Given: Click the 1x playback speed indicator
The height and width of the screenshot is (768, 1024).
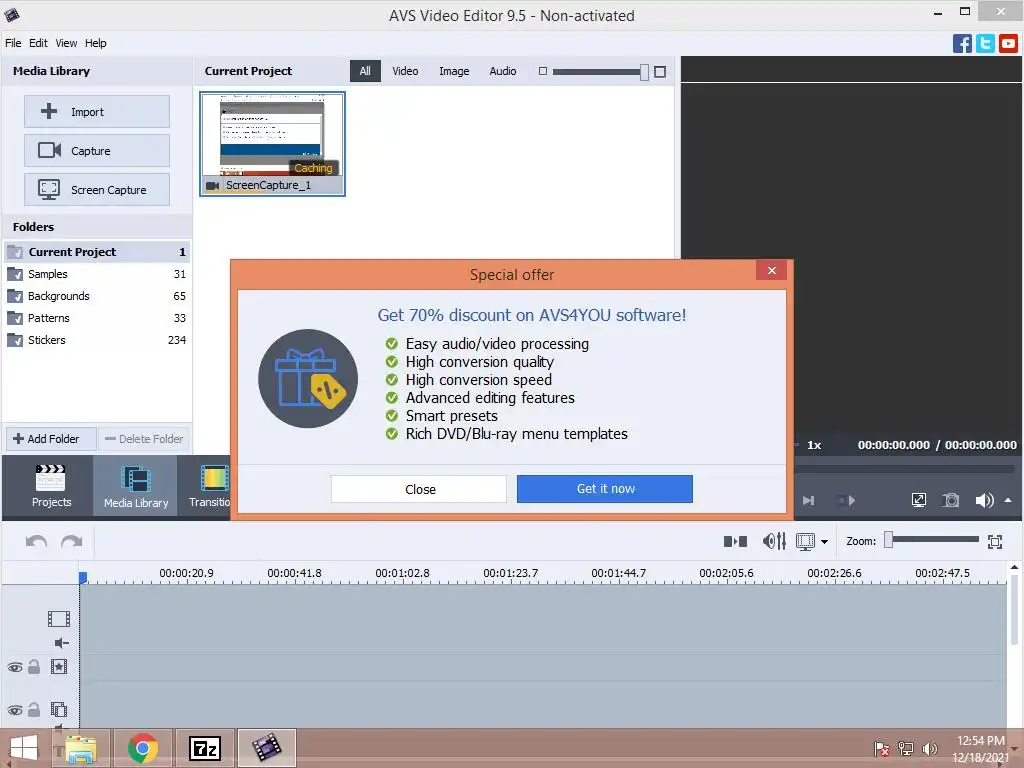Looking at the screenshot, I should point(814,445).
